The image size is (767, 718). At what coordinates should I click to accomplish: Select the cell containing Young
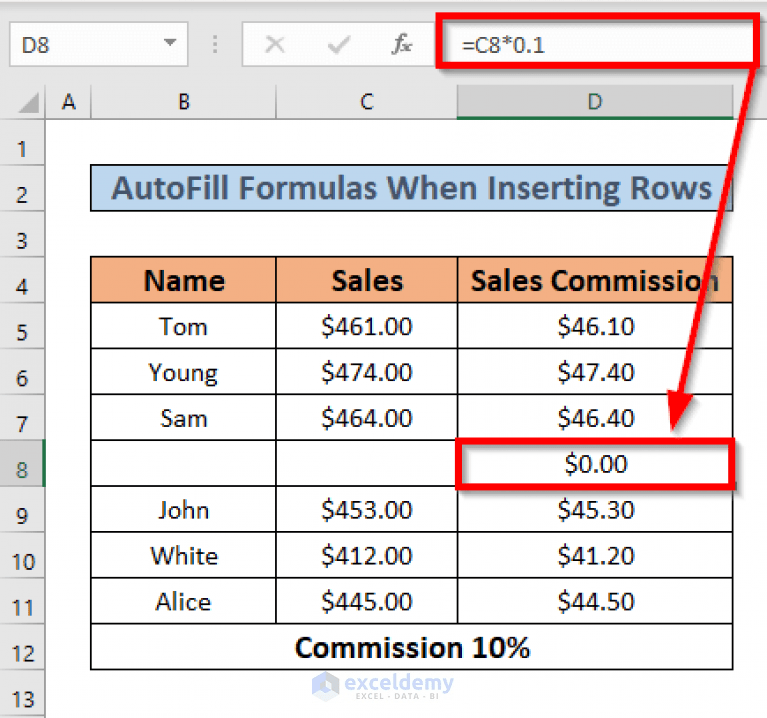point(183,371)
